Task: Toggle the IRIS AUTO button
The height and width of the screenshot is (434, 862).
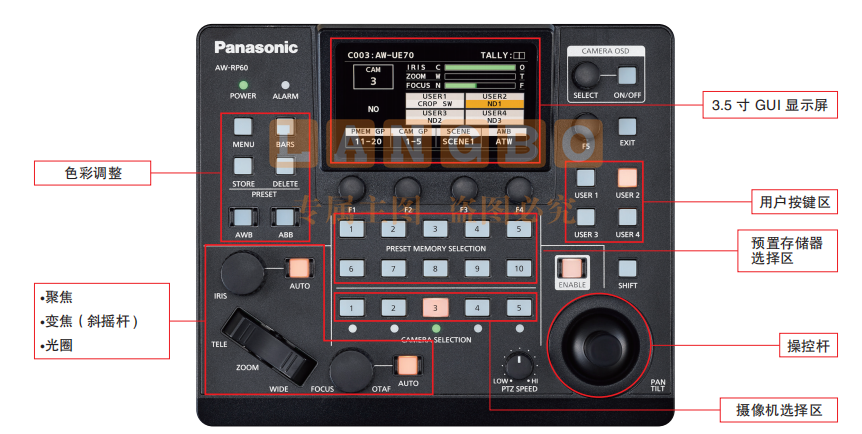Action: pos(299,268)
